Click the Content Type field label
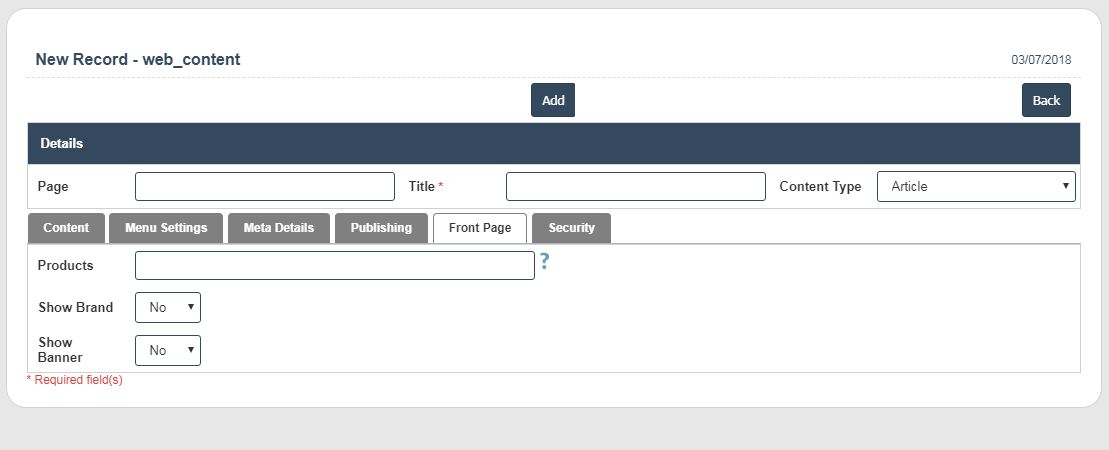1109x450 pixels. [x=820, y=187]
